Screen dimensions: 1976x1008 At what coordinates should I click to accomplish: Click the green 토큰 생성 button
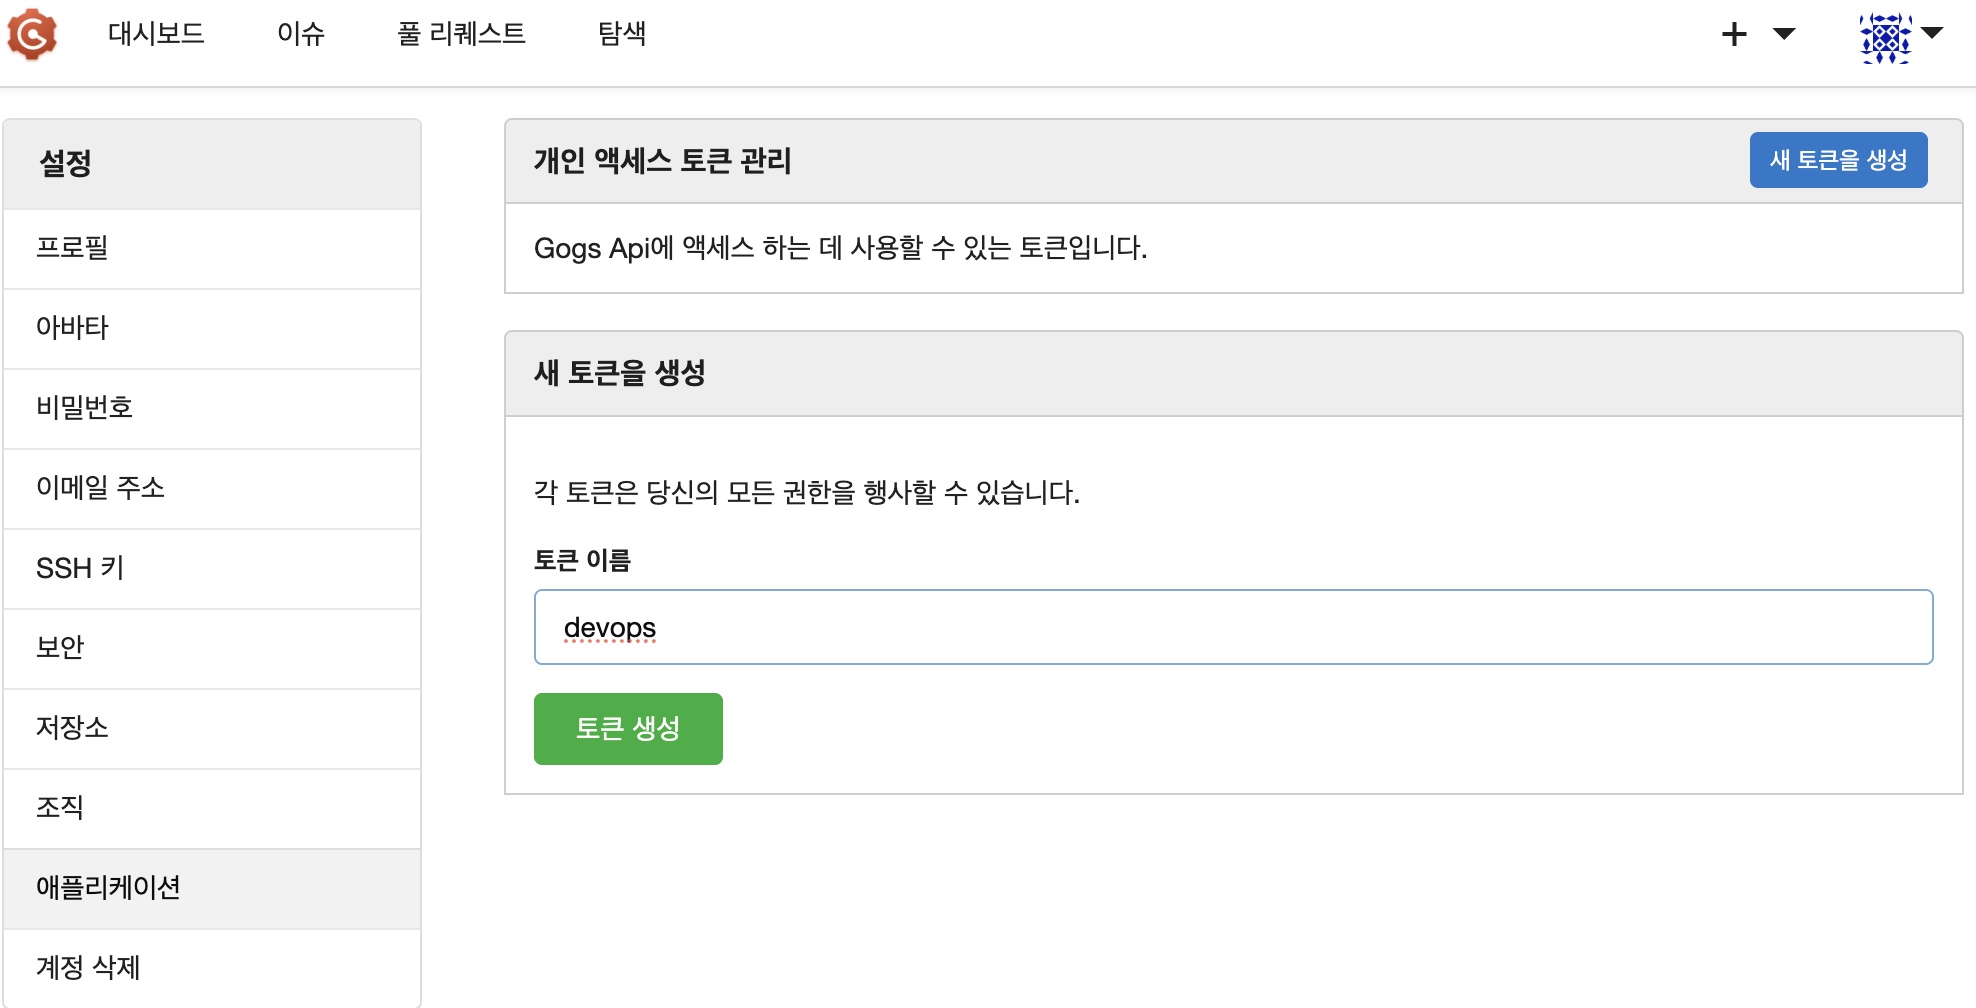pos(628,729)
